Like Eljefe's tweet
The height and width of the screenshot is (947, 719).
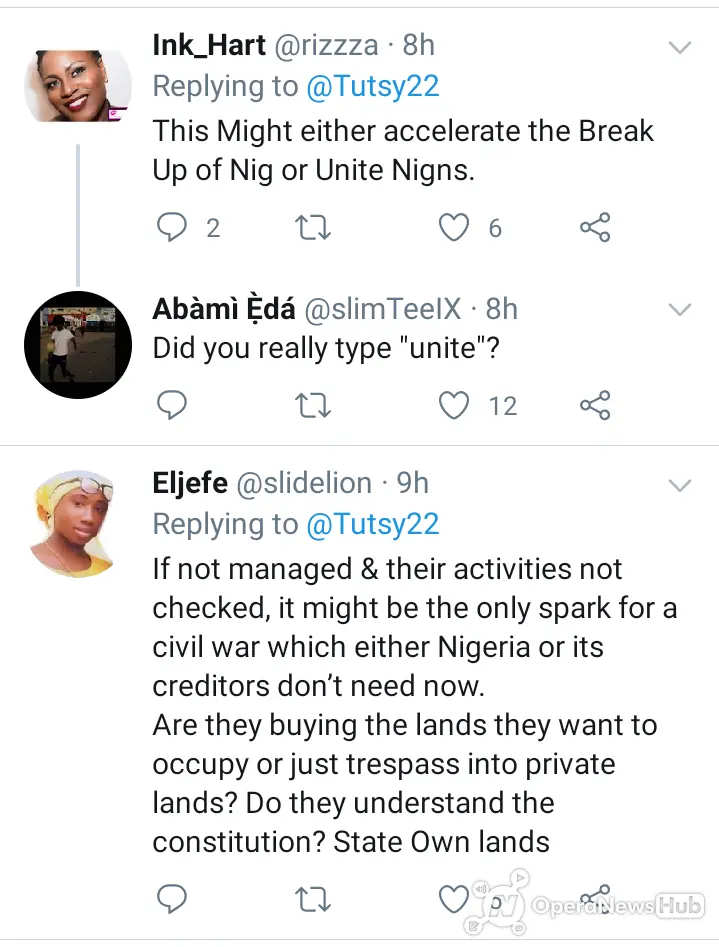(453, 899)
